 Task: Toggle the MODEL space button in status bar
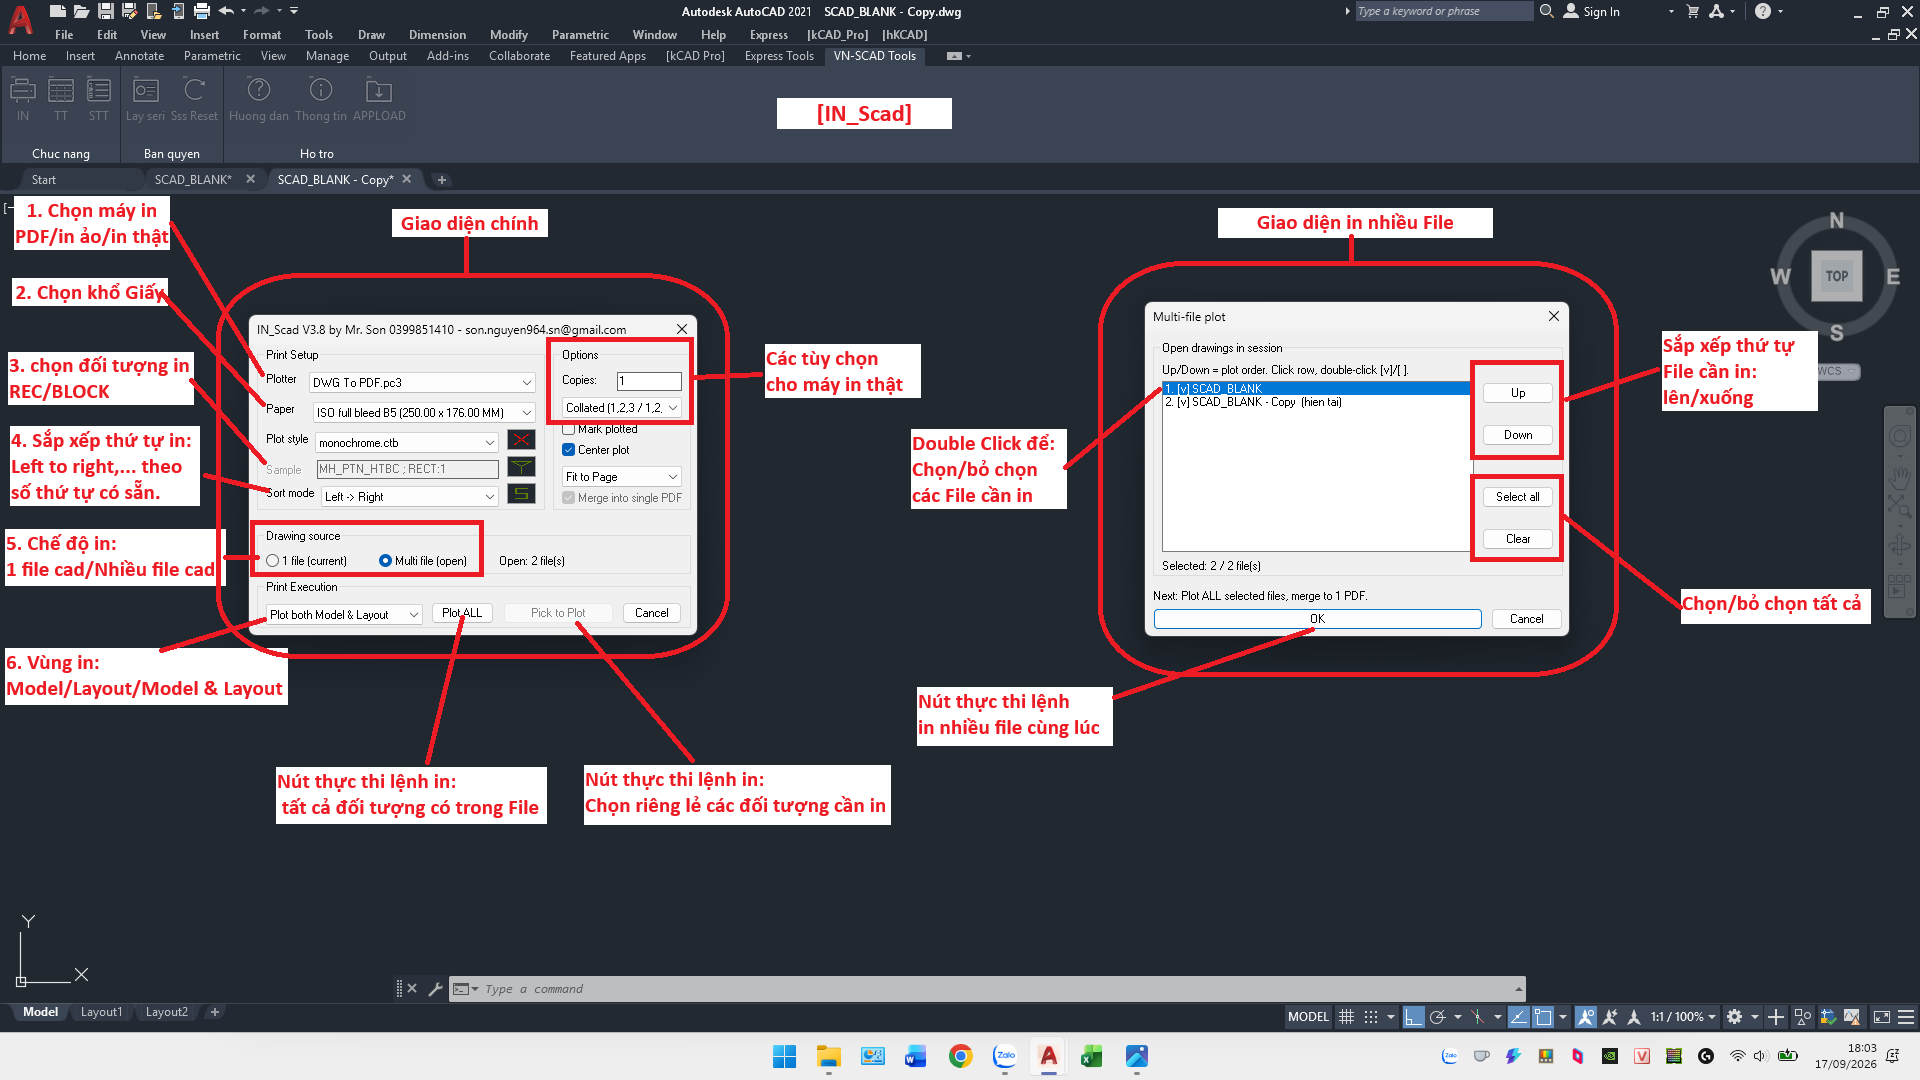(x=1308, y=1017)
